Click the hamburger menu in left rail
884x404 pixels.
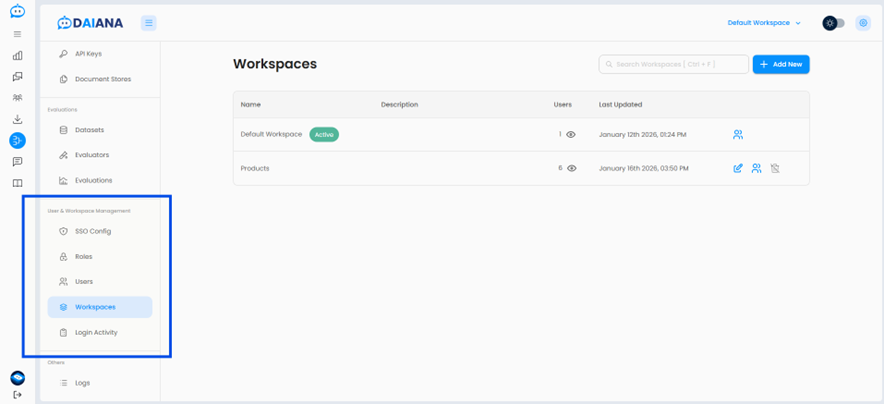tap(17, 34)
